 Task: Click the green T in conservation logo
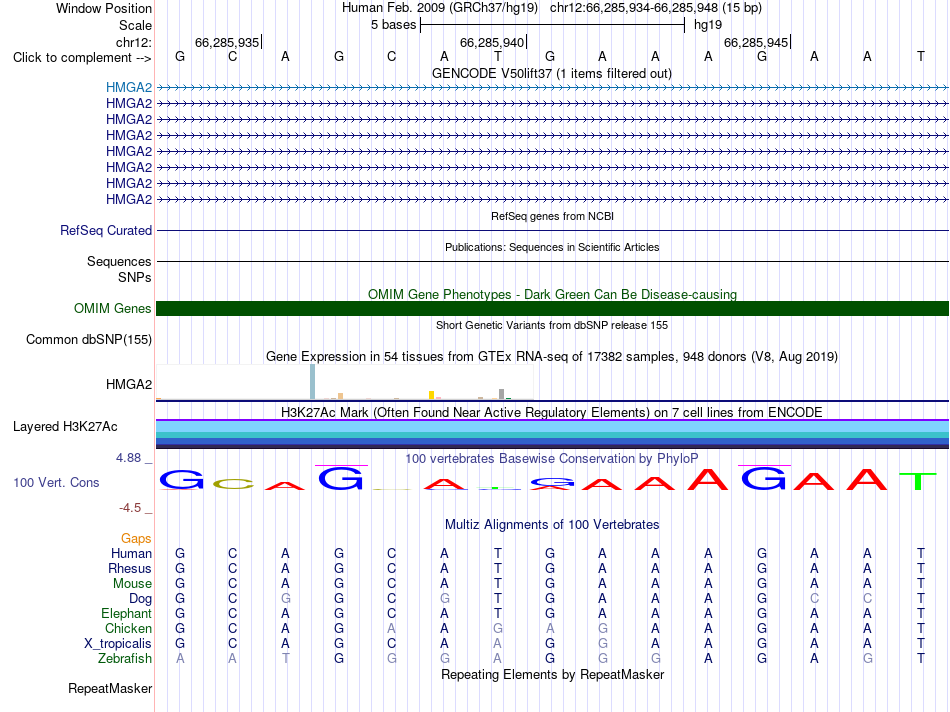pyautogui.click(x=918, y=481)
